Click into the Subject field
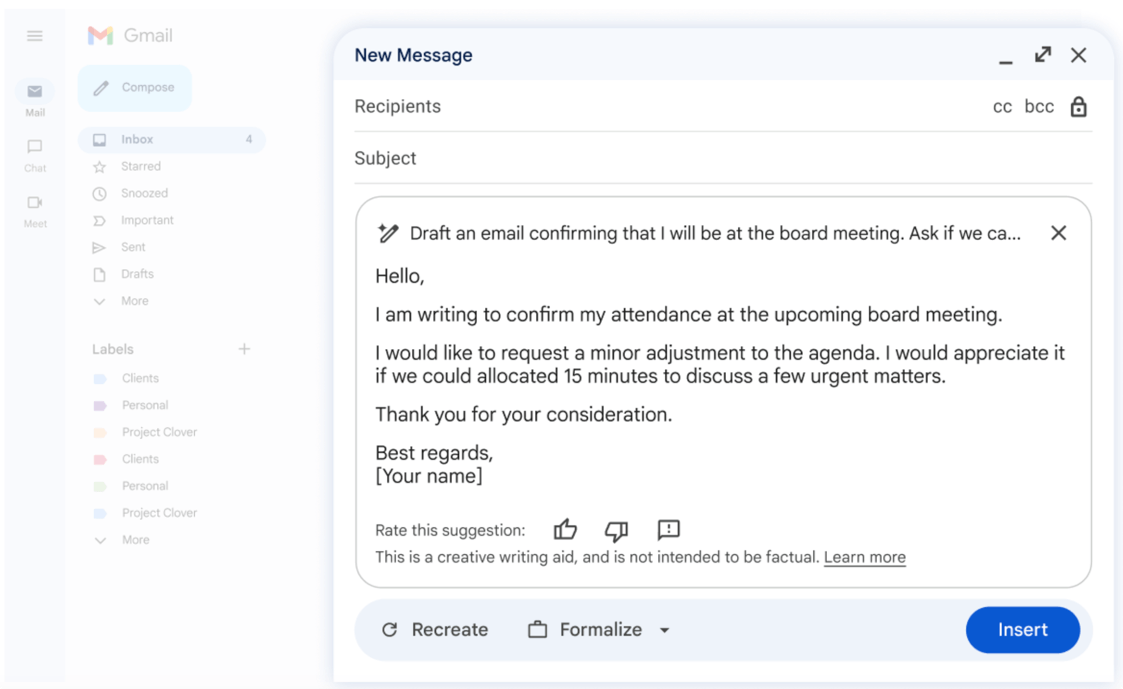The image size is (1123, 689). click(x=723, y=158)
